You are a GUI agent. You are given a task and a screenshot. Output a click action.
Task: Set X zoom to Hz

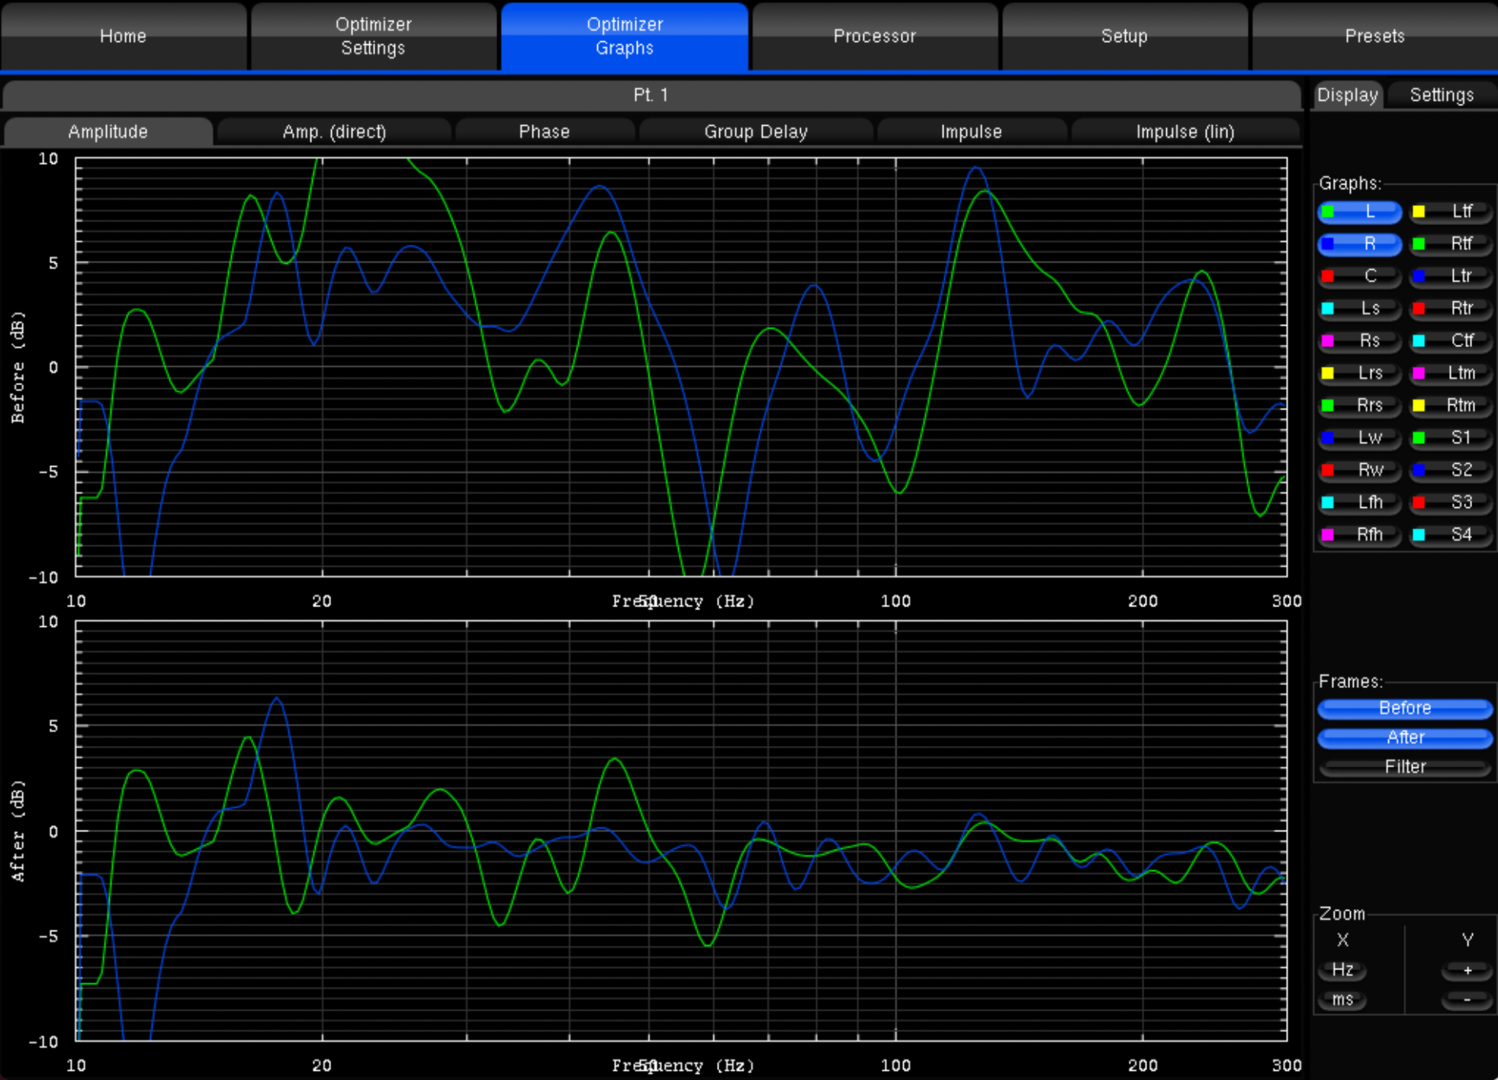[x=1343, y=970]
